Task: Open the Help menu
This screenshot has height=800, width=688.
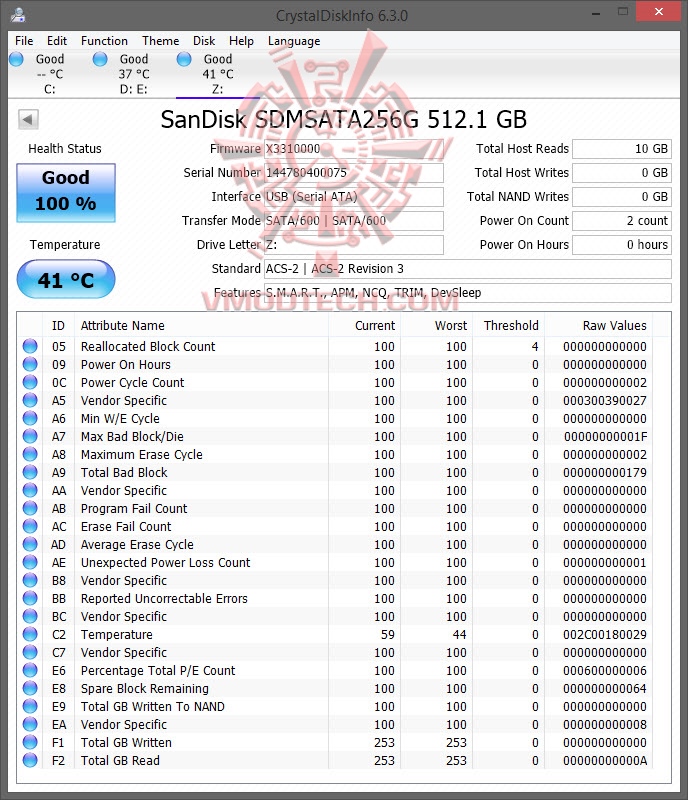Action: point(241,41)
